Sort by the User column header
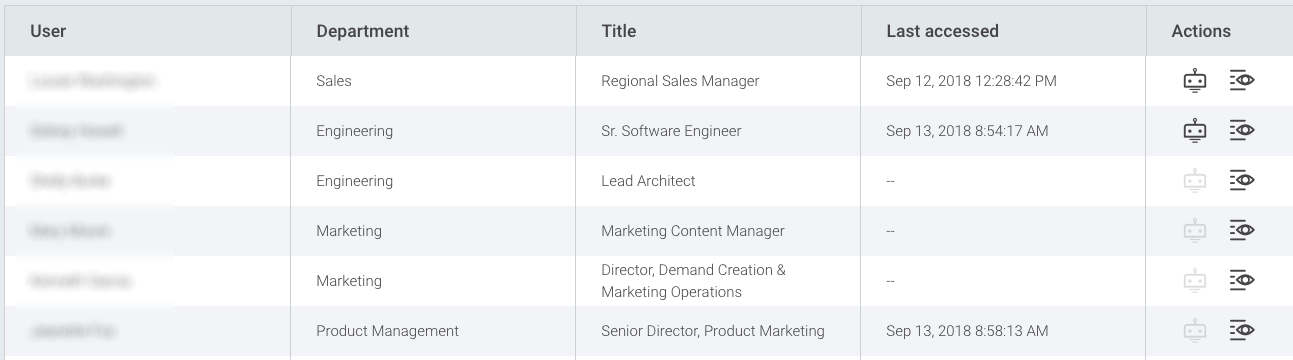This screenshot has width=1293, height=360. coord(48,31)
